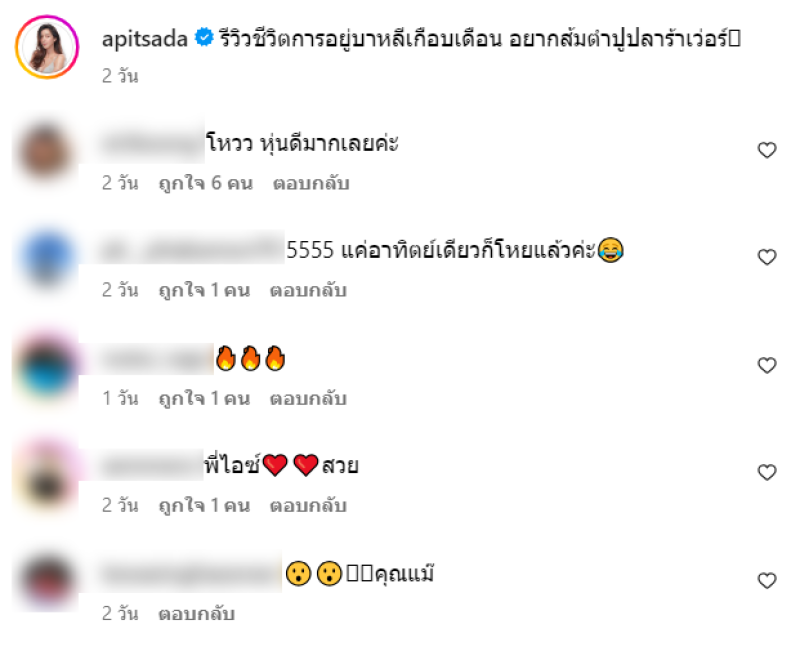Open avatar of the 'คุณแม่' commenter
The image size is (800, 651).
coord(46,582)
